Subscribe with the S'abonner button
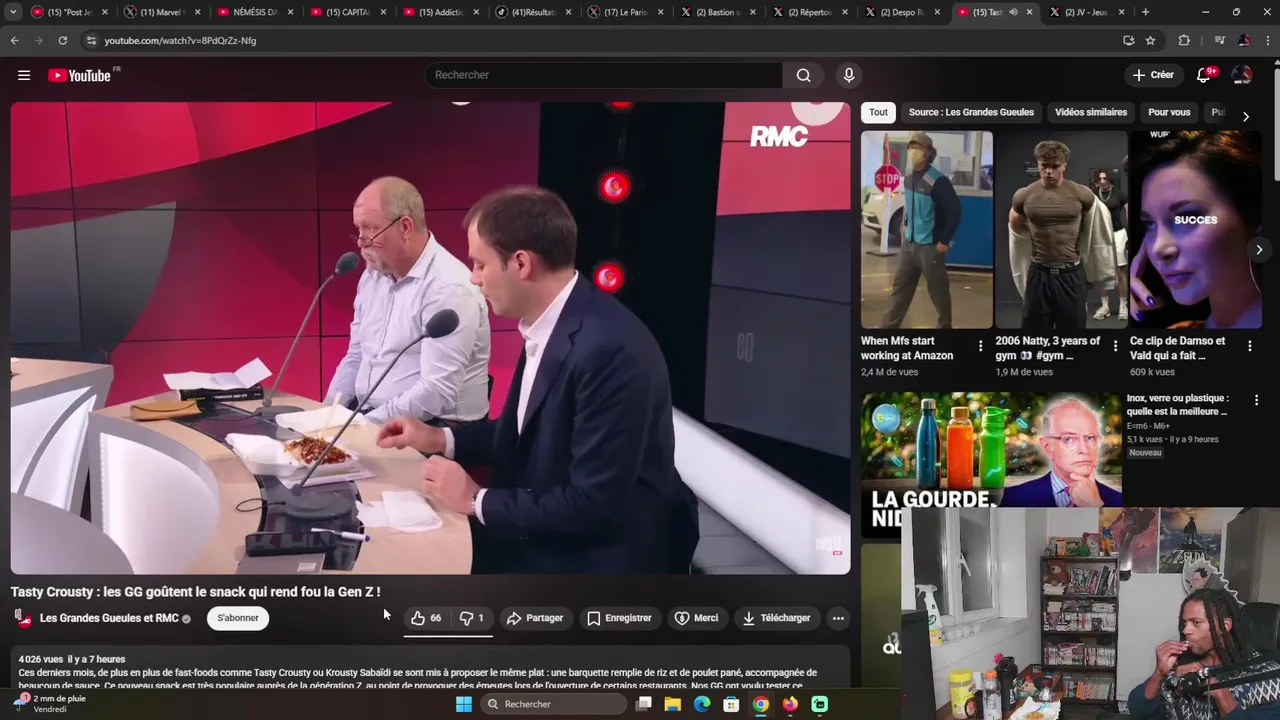The image size is (1280, 720). [238, 618]
